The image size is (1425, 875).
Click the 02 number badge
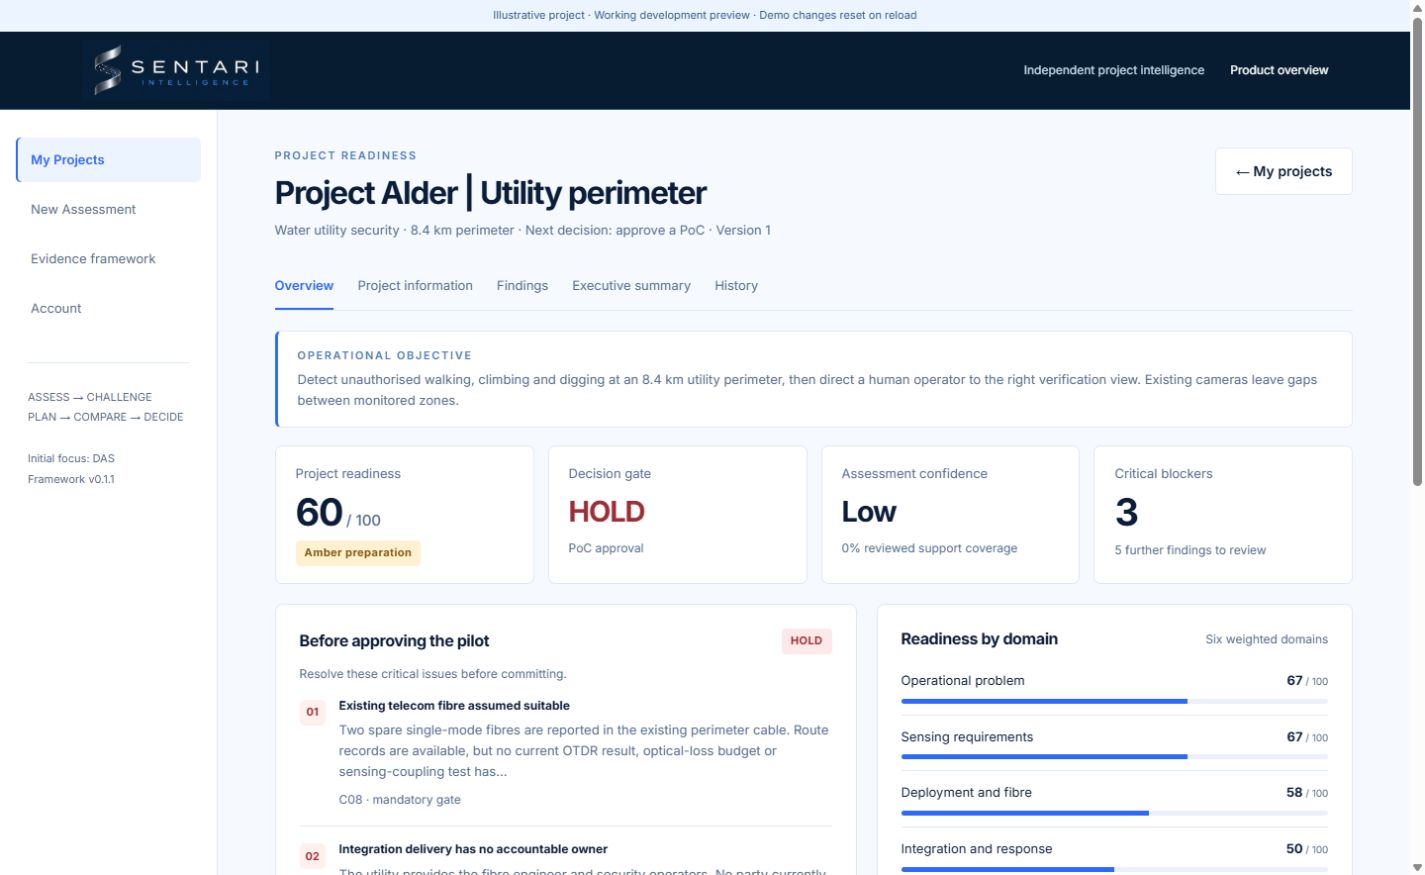click(313, 856)
